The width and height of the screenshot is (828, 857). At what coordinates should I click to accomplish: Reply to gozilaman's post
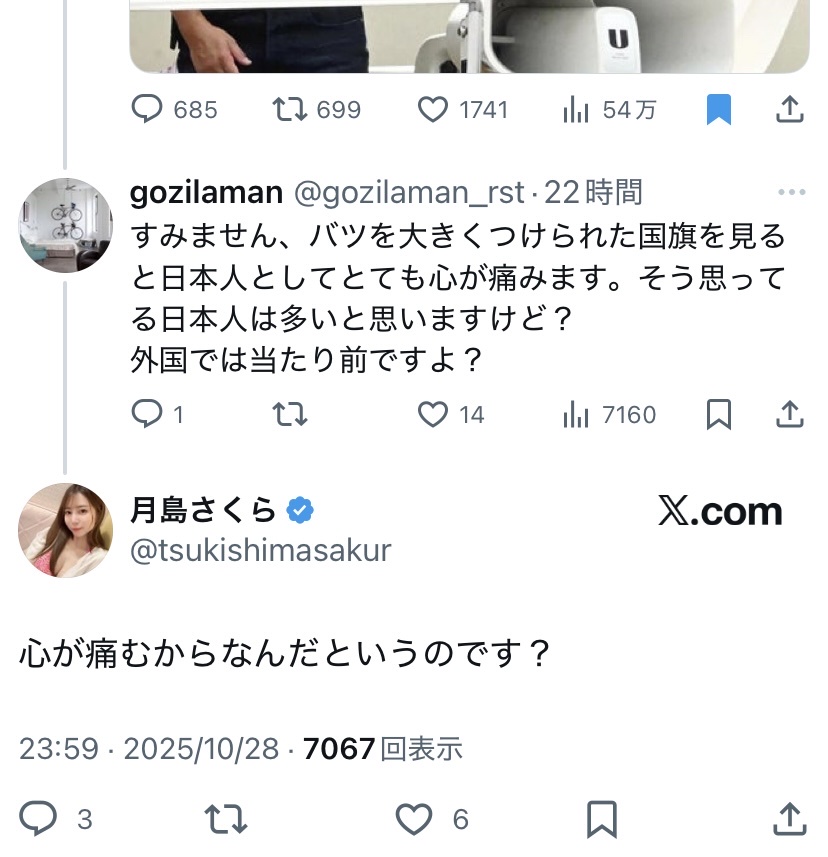[147, 414]
